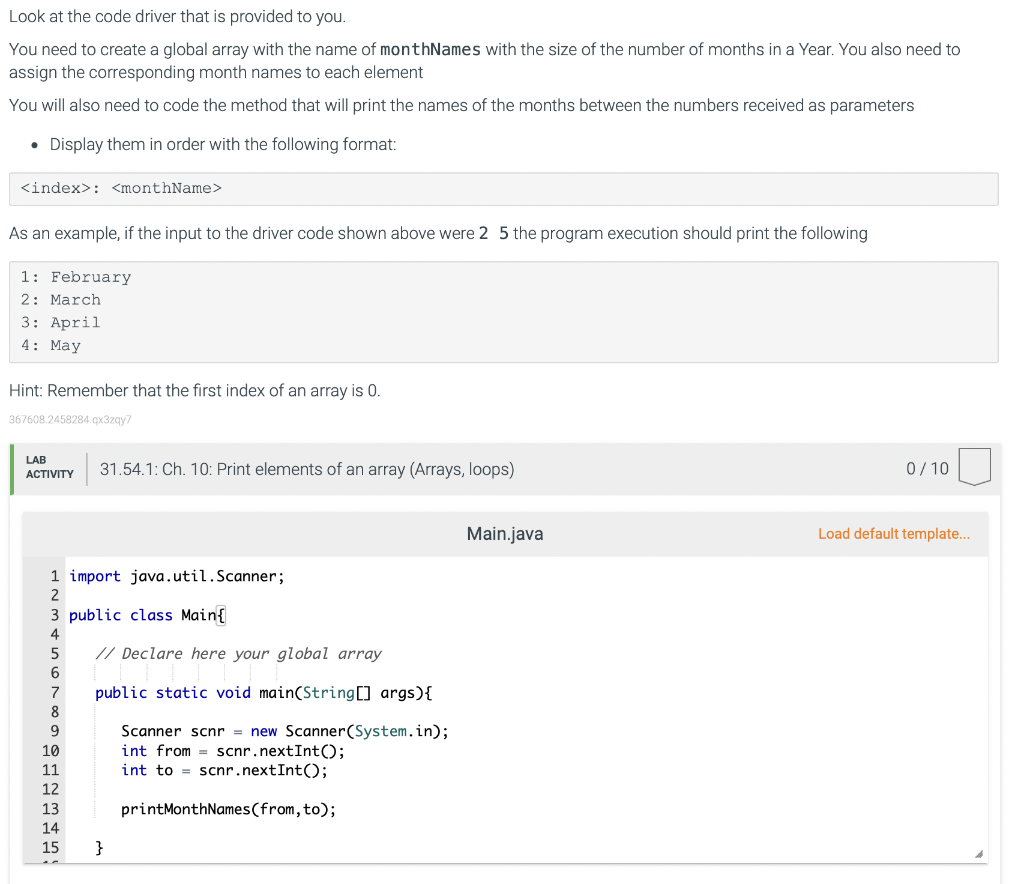Click the lab activity title 31.54.1

305,468
